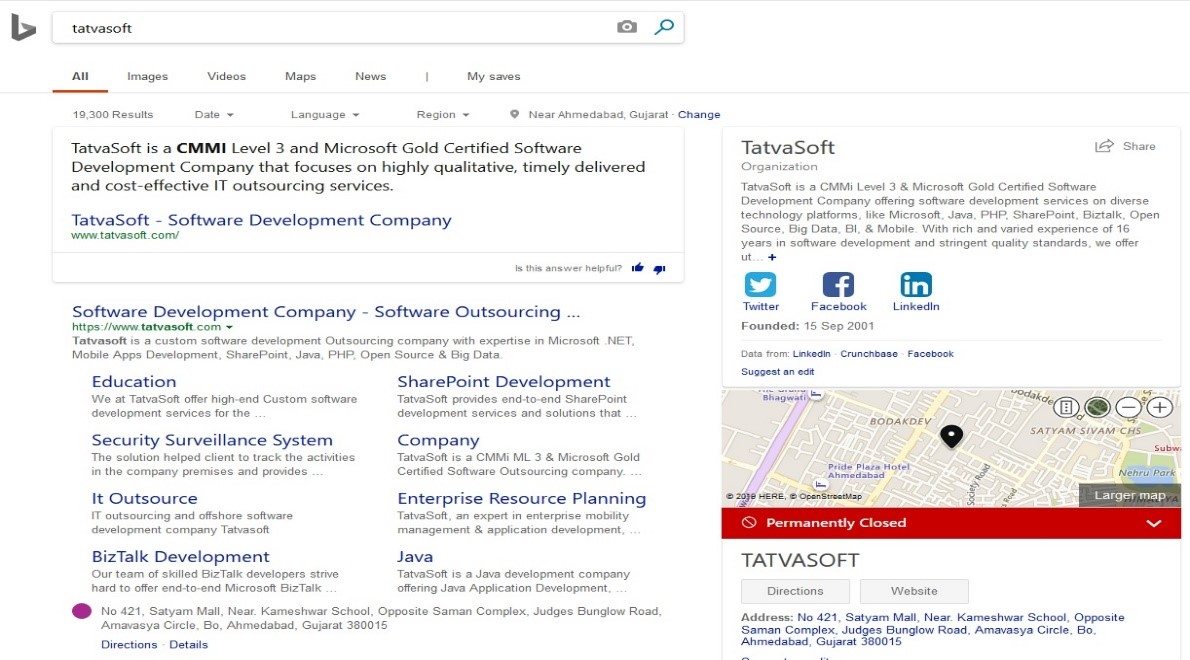Image resolution: width=1190 pixels, height=660 pixels.
Task: Switch to the News tab
Action: 370,76
